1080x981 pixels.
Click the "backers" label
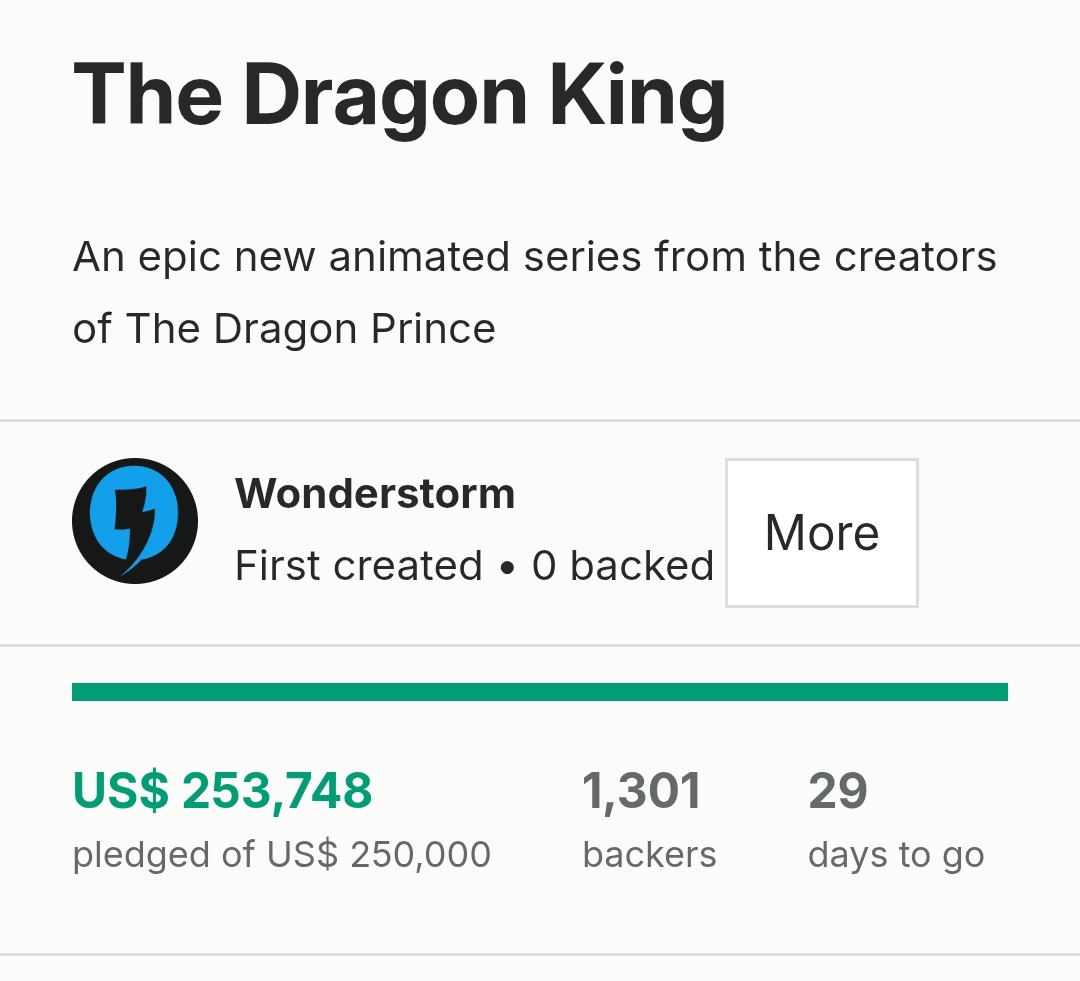click(649, 855)
